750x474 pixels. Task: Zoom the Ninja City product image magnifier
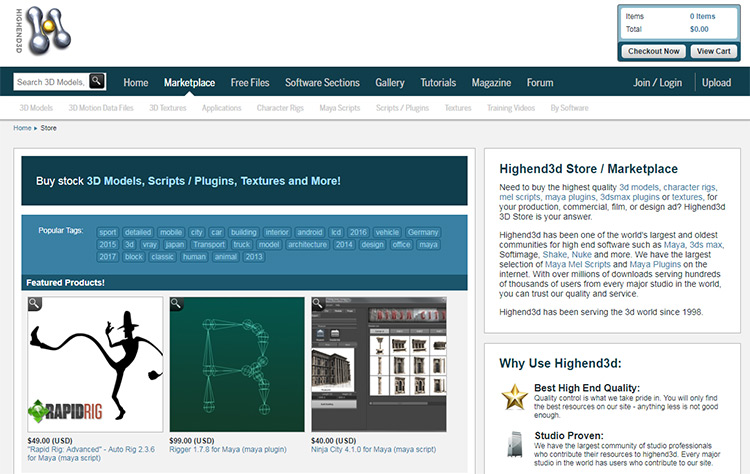point(318,304)
